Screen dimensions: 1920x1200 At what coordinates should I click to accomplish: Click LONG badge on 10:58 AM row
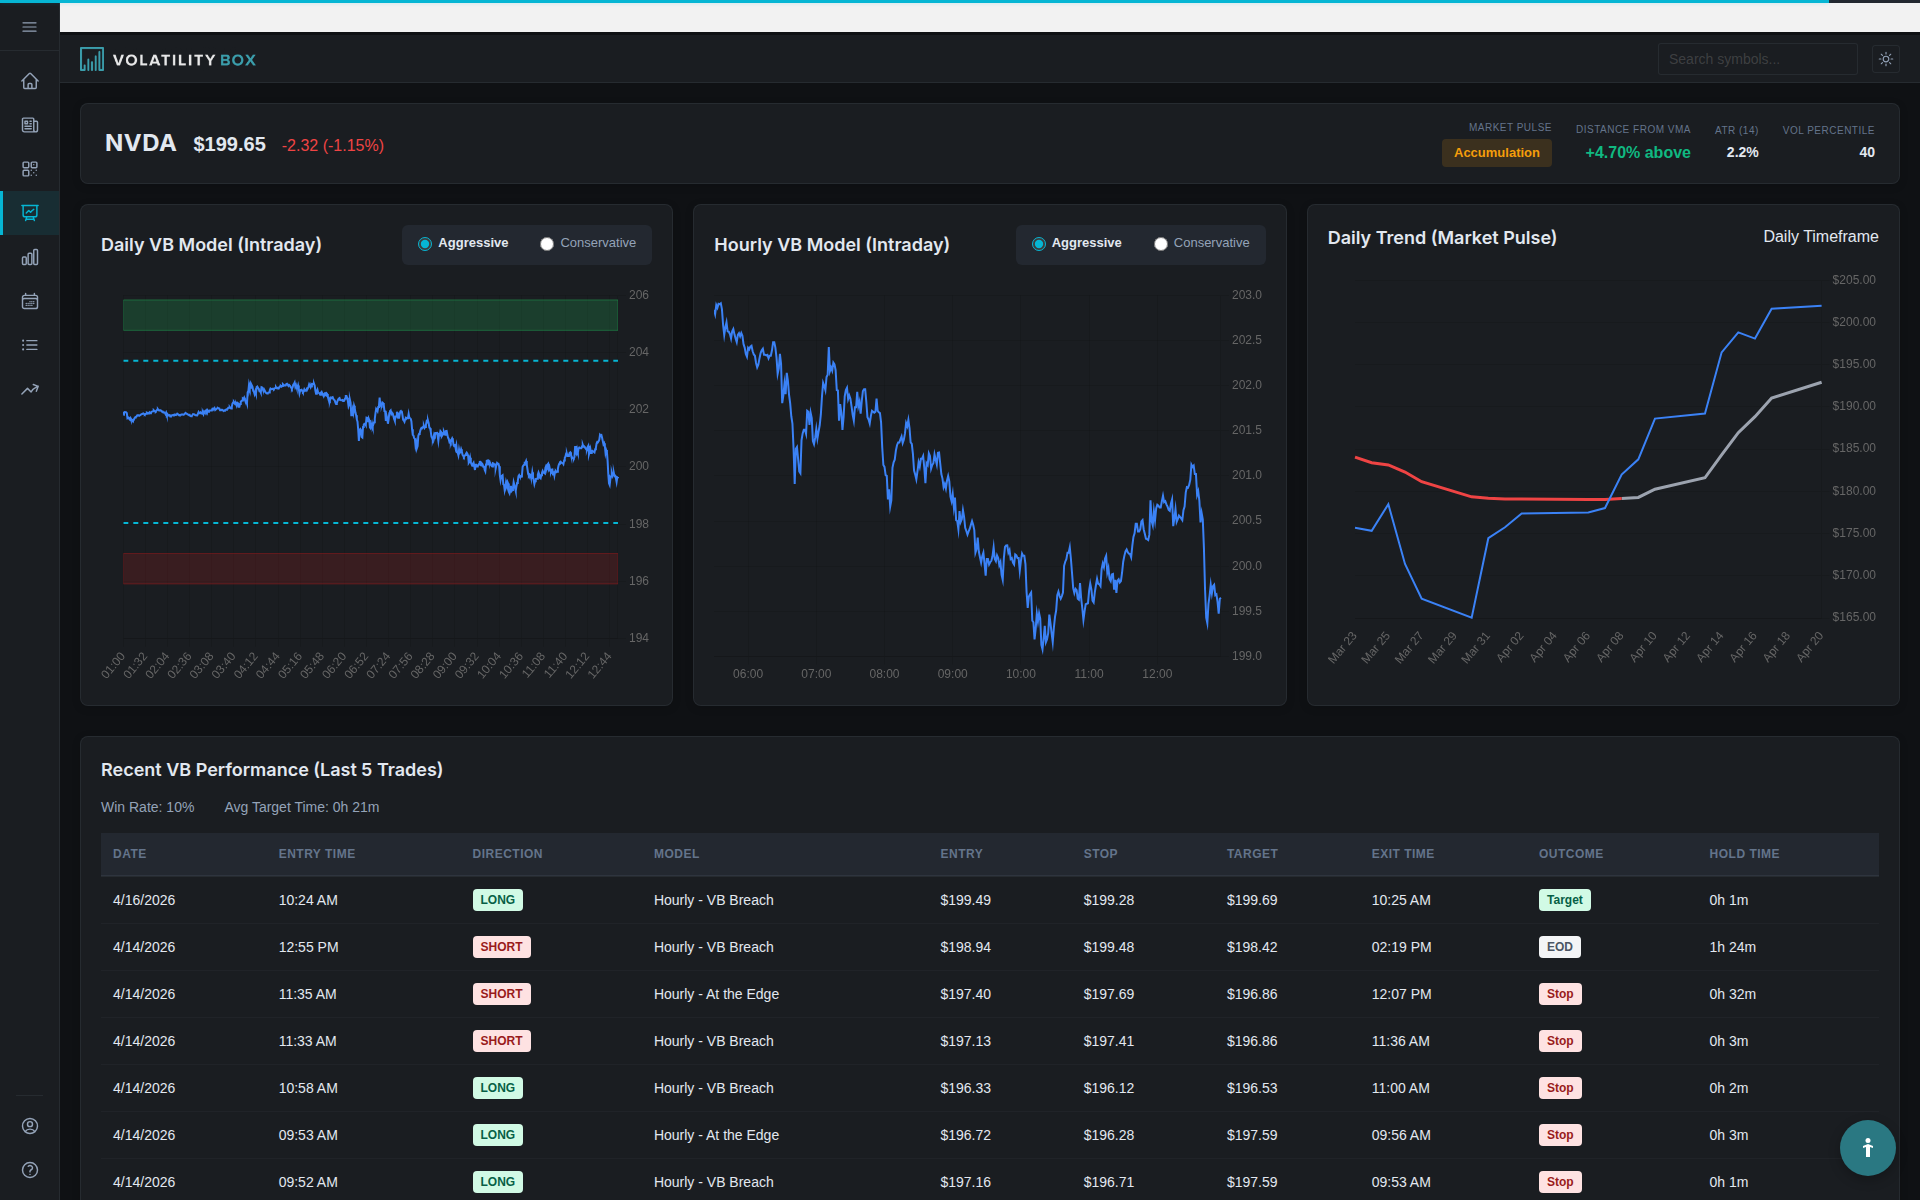(x=497, y=1088)
